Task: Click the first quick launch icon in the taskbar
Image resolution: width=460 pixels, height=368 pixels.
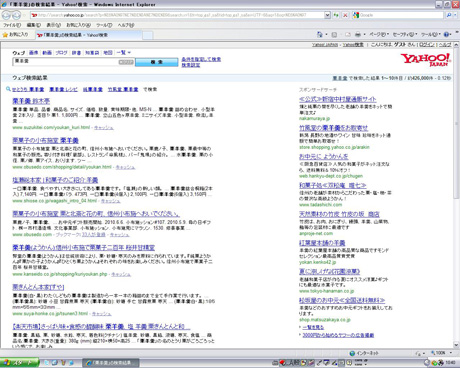Action: pos(47,363)
